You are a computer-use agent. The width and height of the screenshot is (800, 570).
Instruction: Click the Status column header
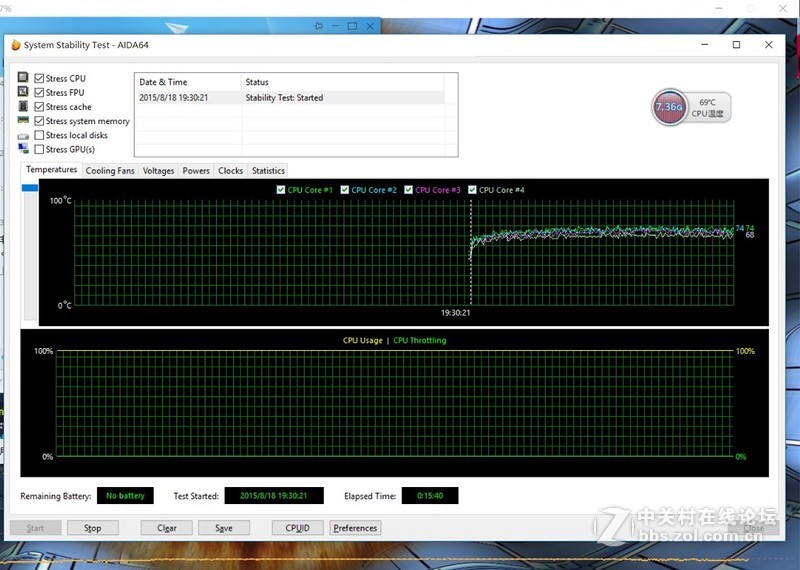343,82
